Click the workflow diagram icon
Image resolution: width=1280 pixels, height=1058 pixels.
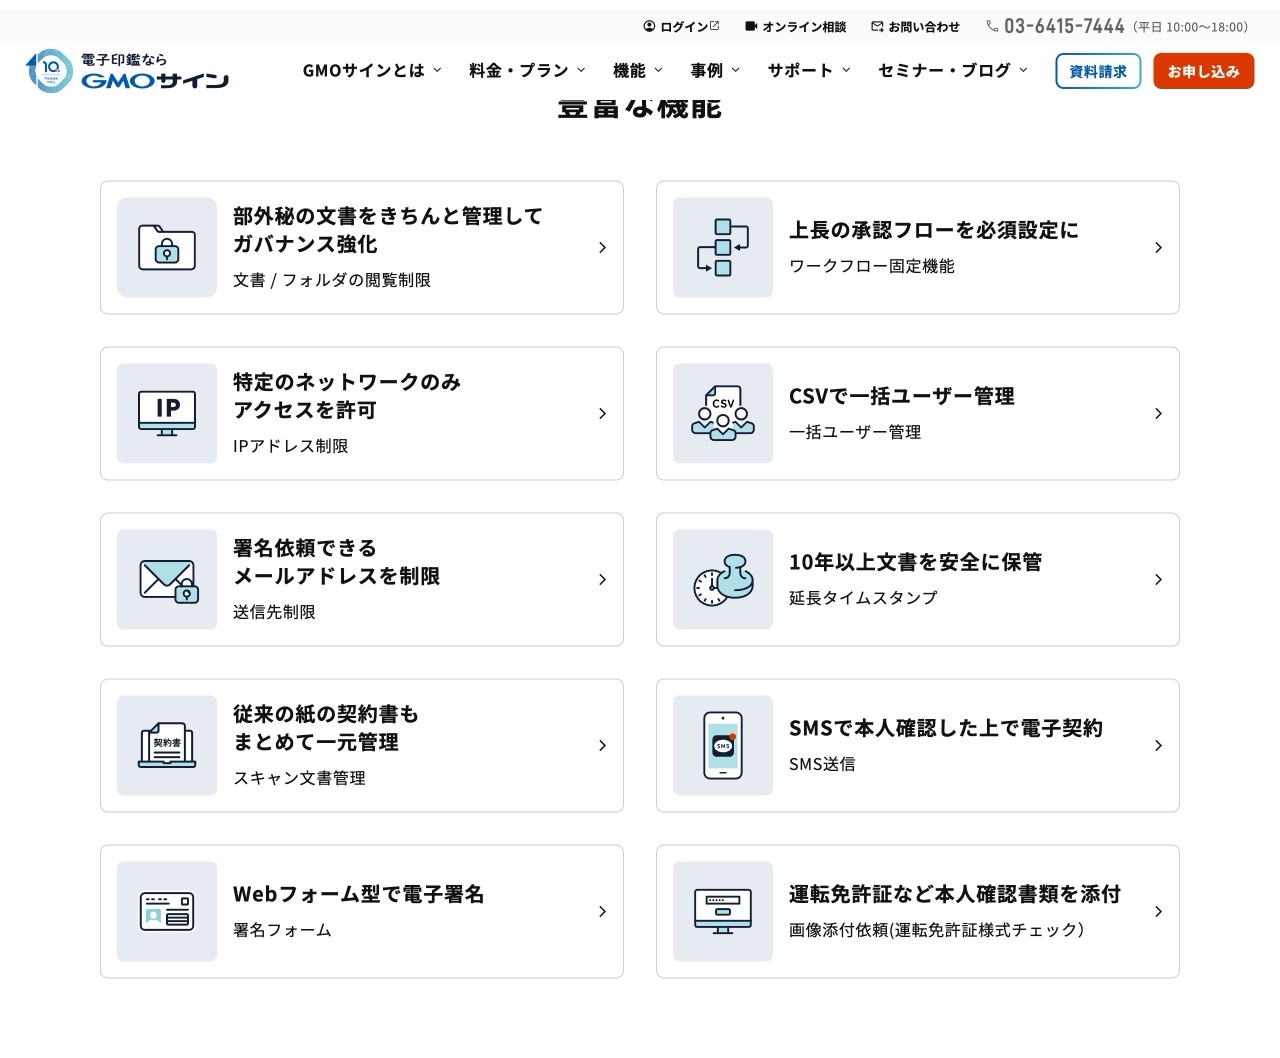(x=722, y=247)
